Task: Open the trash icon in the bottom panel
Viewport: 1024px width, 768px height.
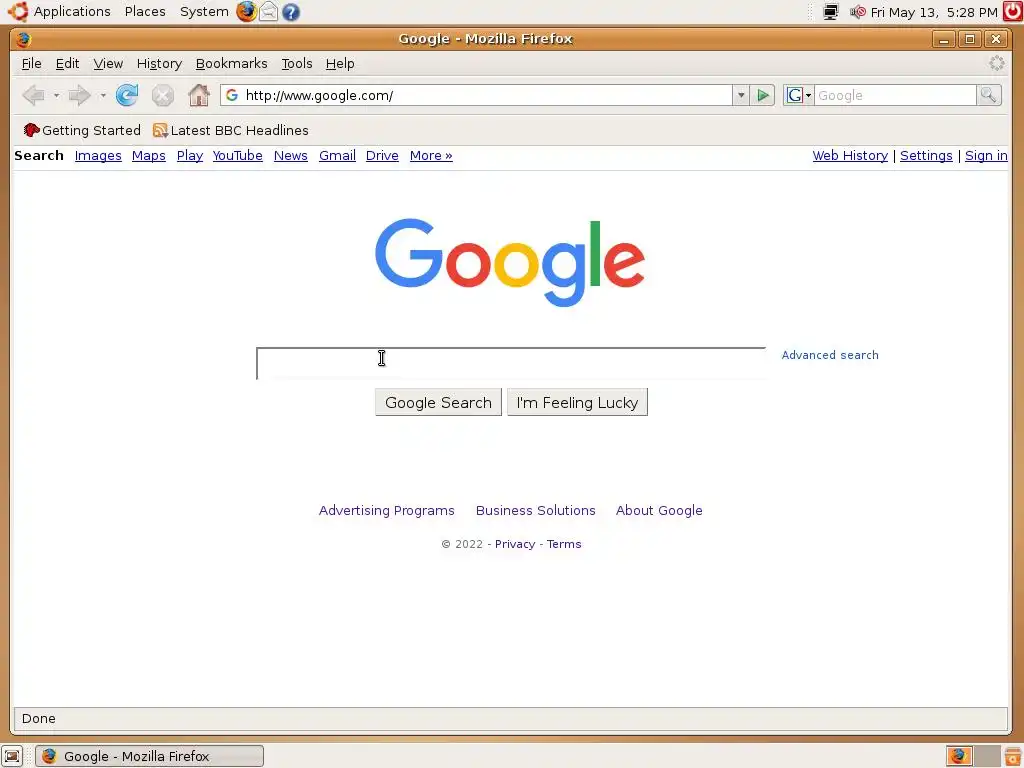Action: 1013,756
